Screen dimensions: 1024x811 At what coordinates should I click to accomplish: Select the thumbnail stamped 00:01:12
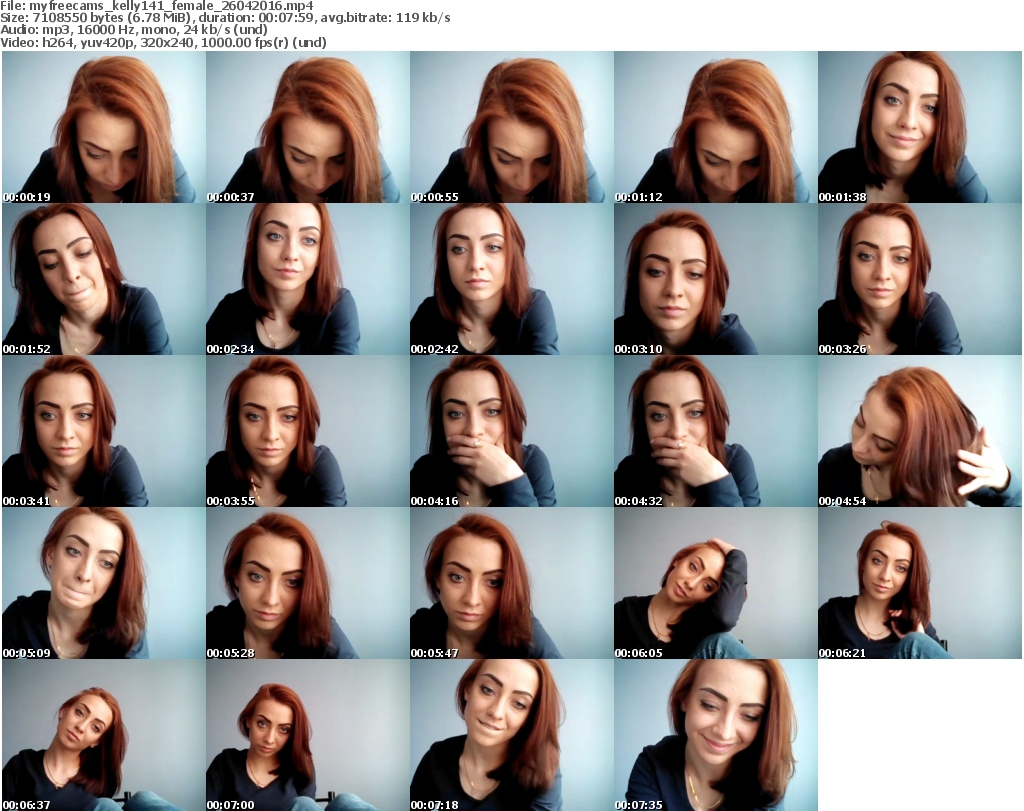tap(715, 127)
